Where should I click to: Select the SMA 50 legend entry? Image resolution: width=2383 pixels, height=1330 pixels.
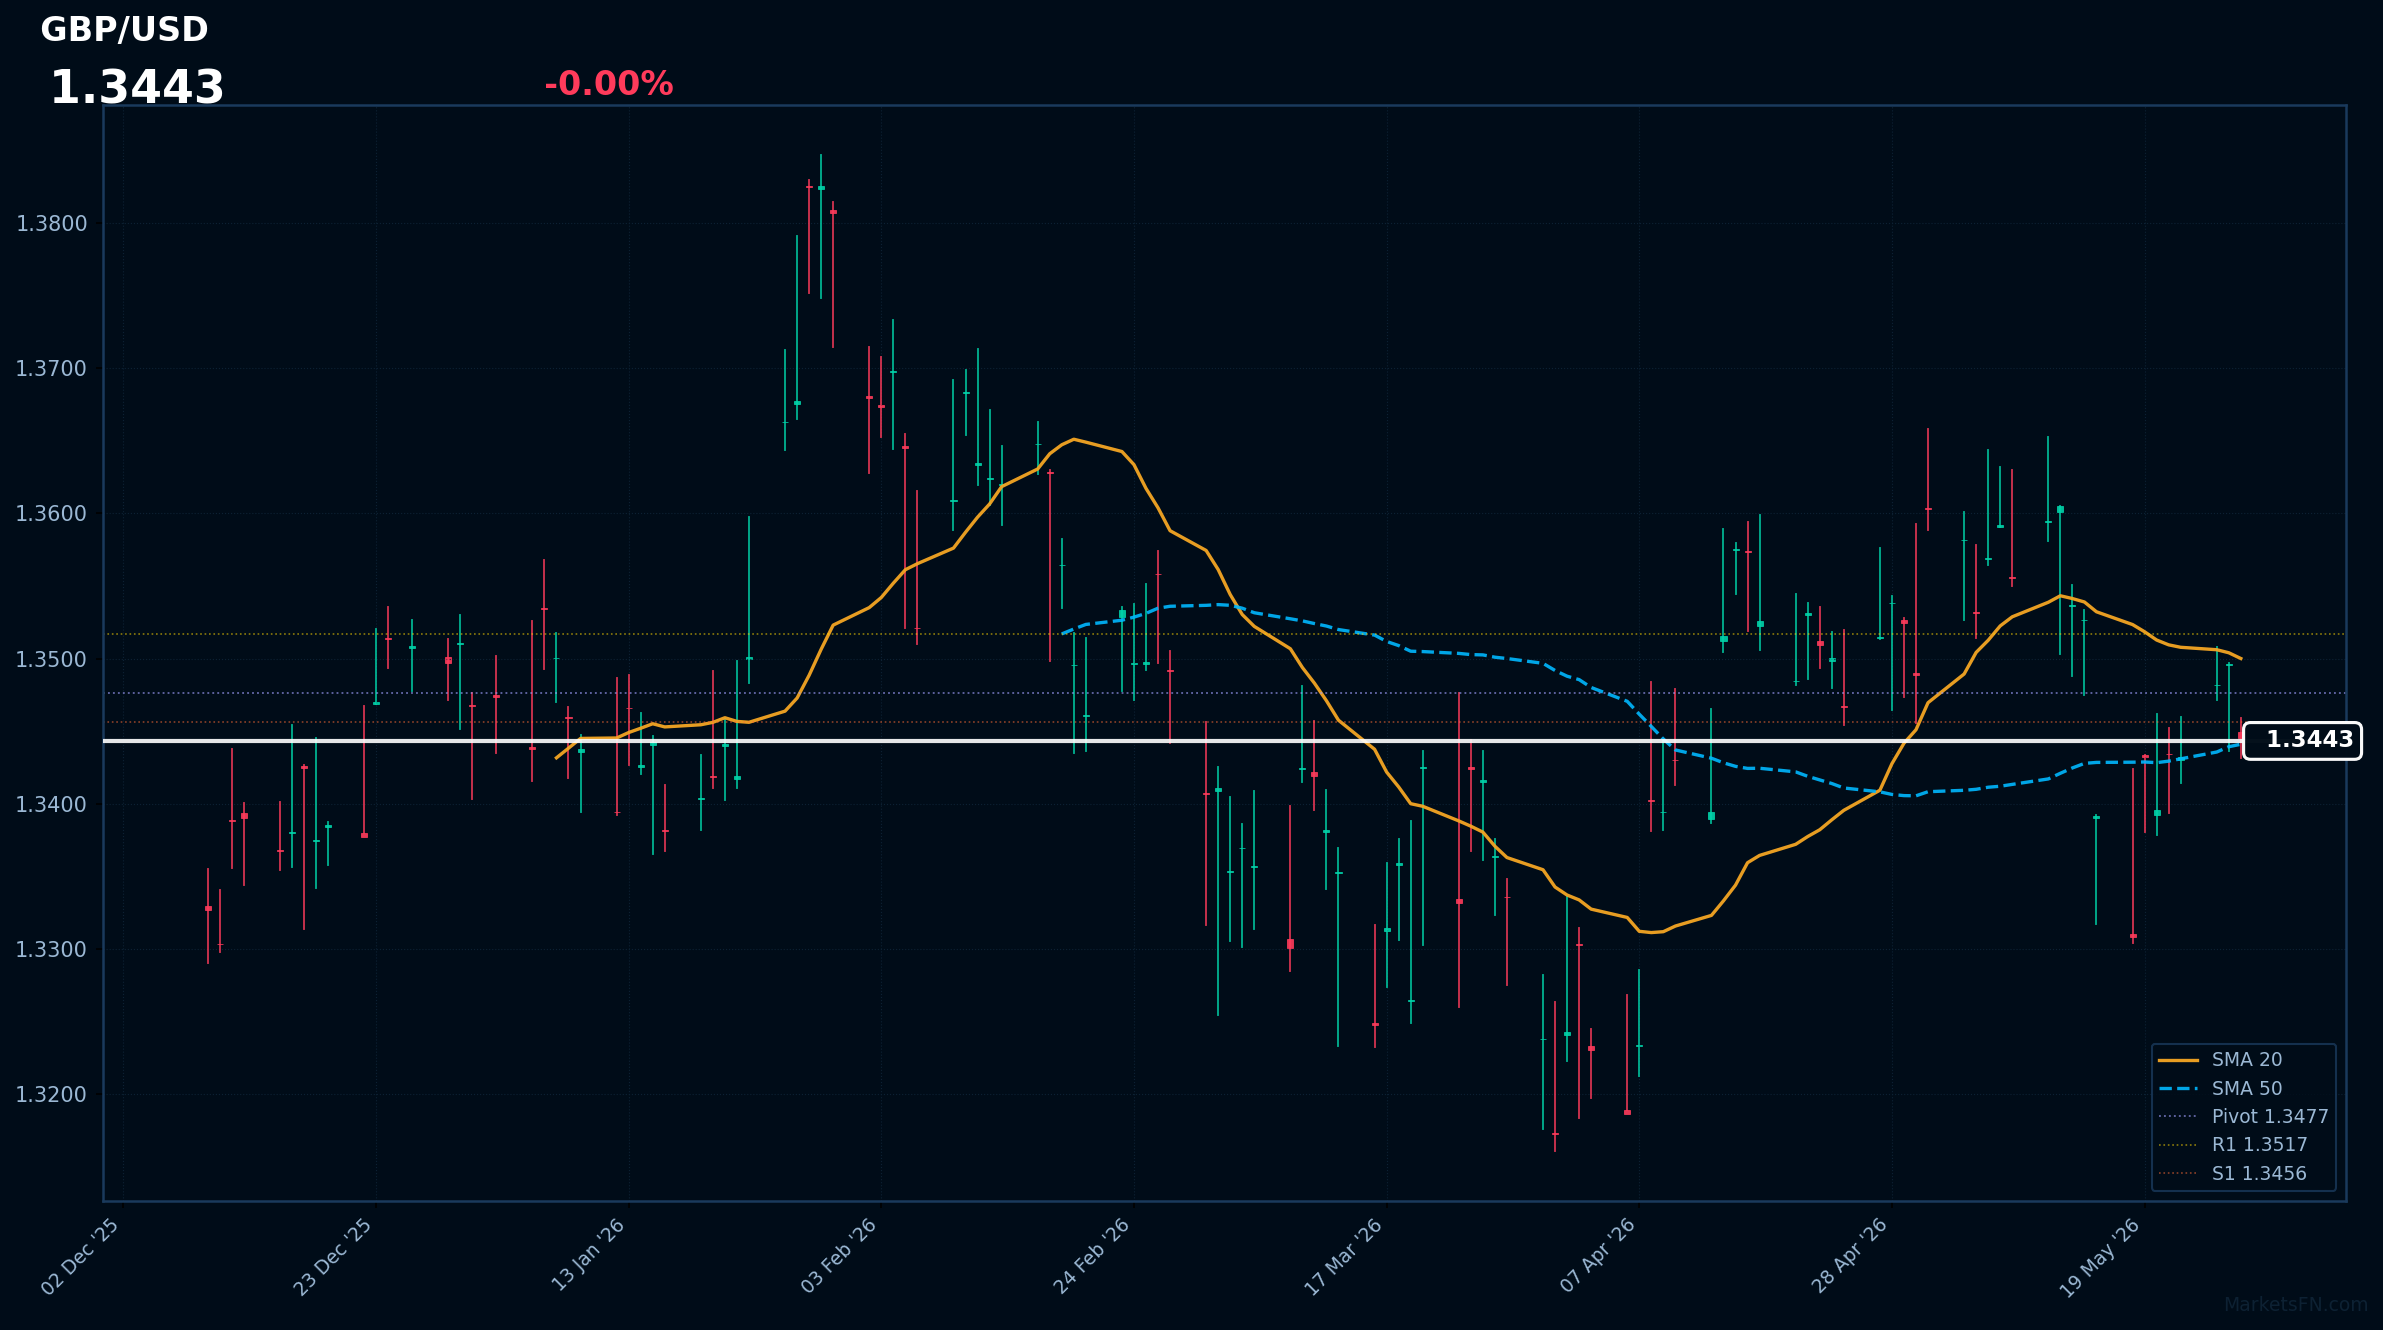point(2246,1088)
